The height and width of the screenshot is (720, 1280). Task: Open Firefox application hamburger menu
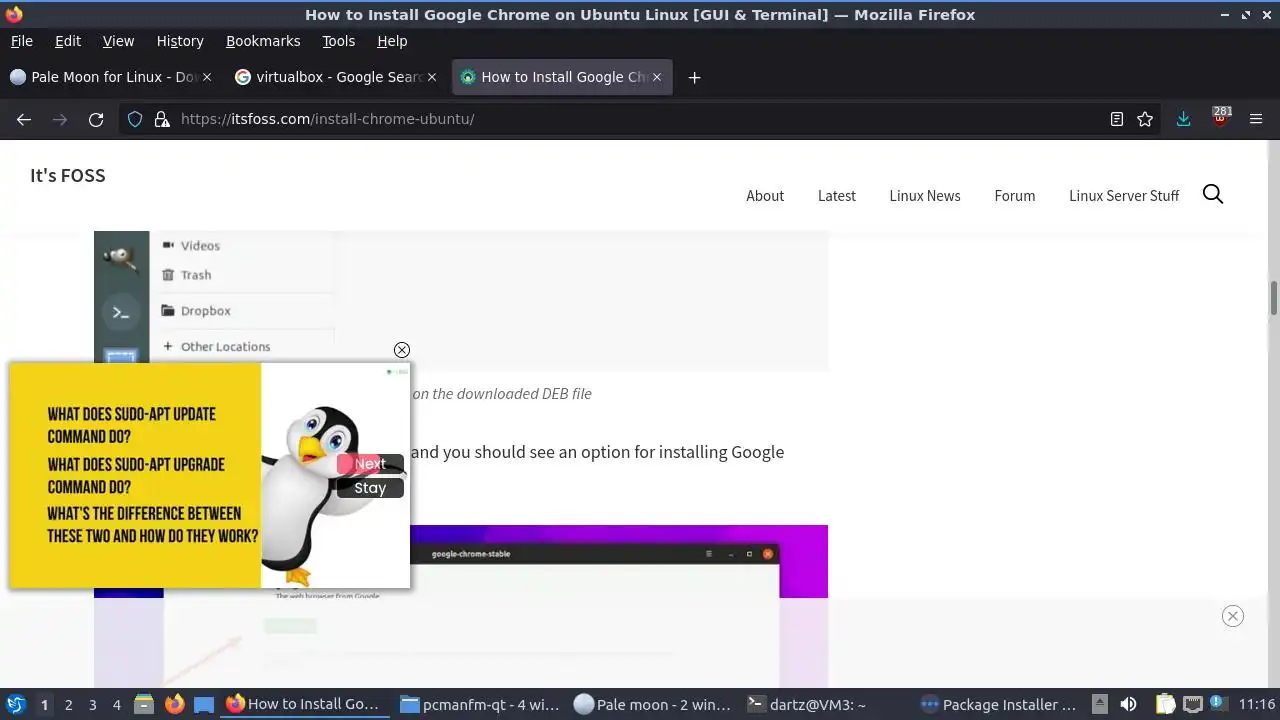1256,119
